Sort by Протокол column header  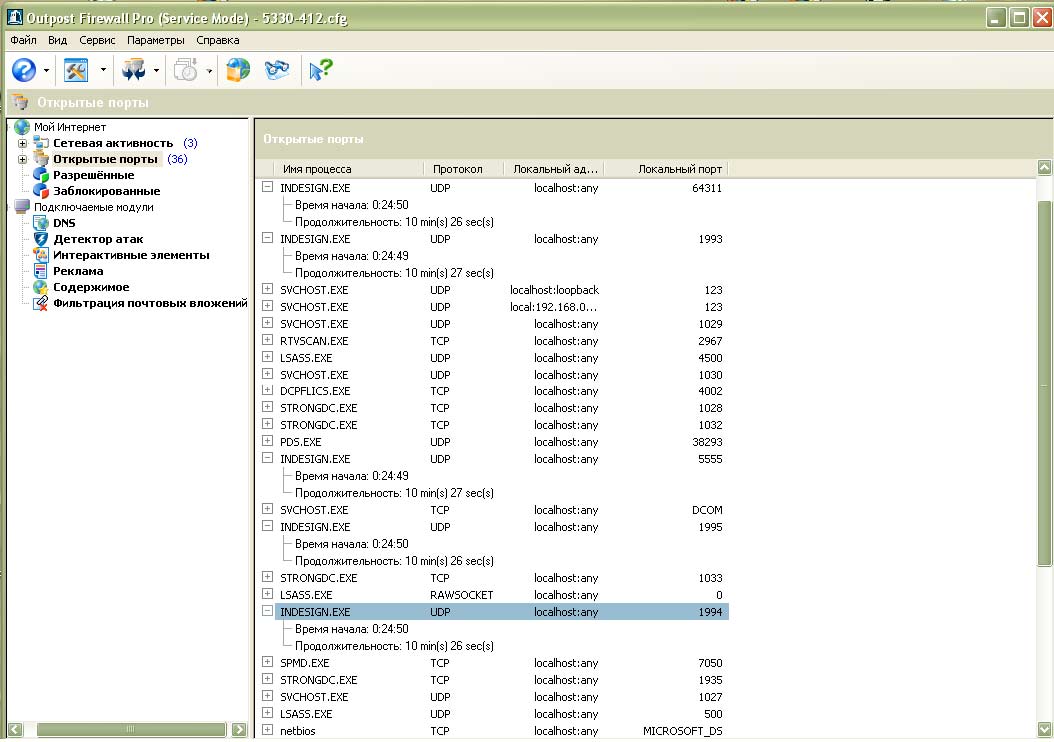[463, 169]
